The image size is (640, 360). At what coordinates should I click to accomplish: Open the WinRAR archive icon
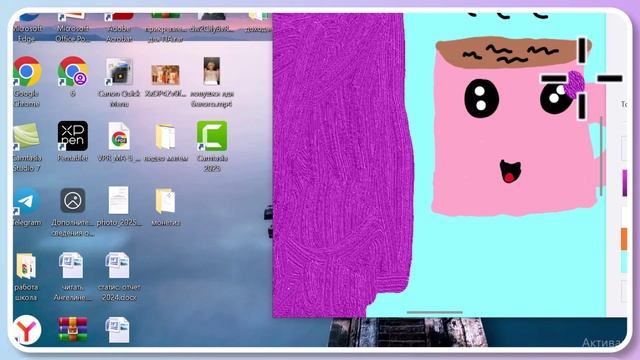pyautogui.click(x=73, y=329)
